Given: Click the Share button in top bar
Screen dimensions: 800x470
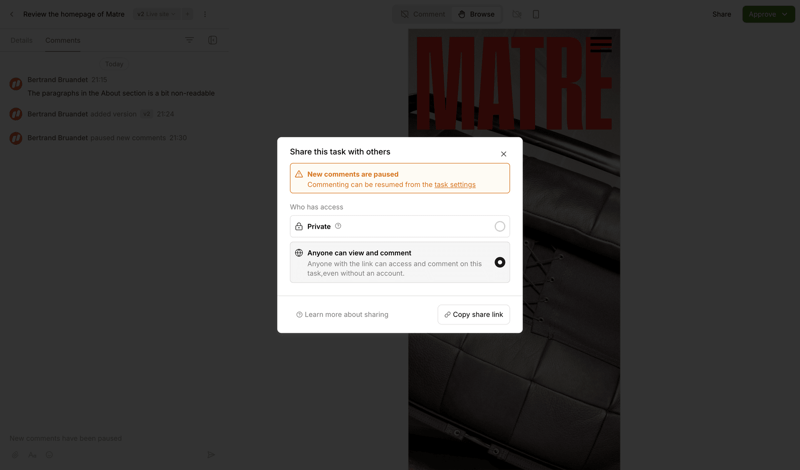Looking at the screenshot, I should [x=721, y=14].
